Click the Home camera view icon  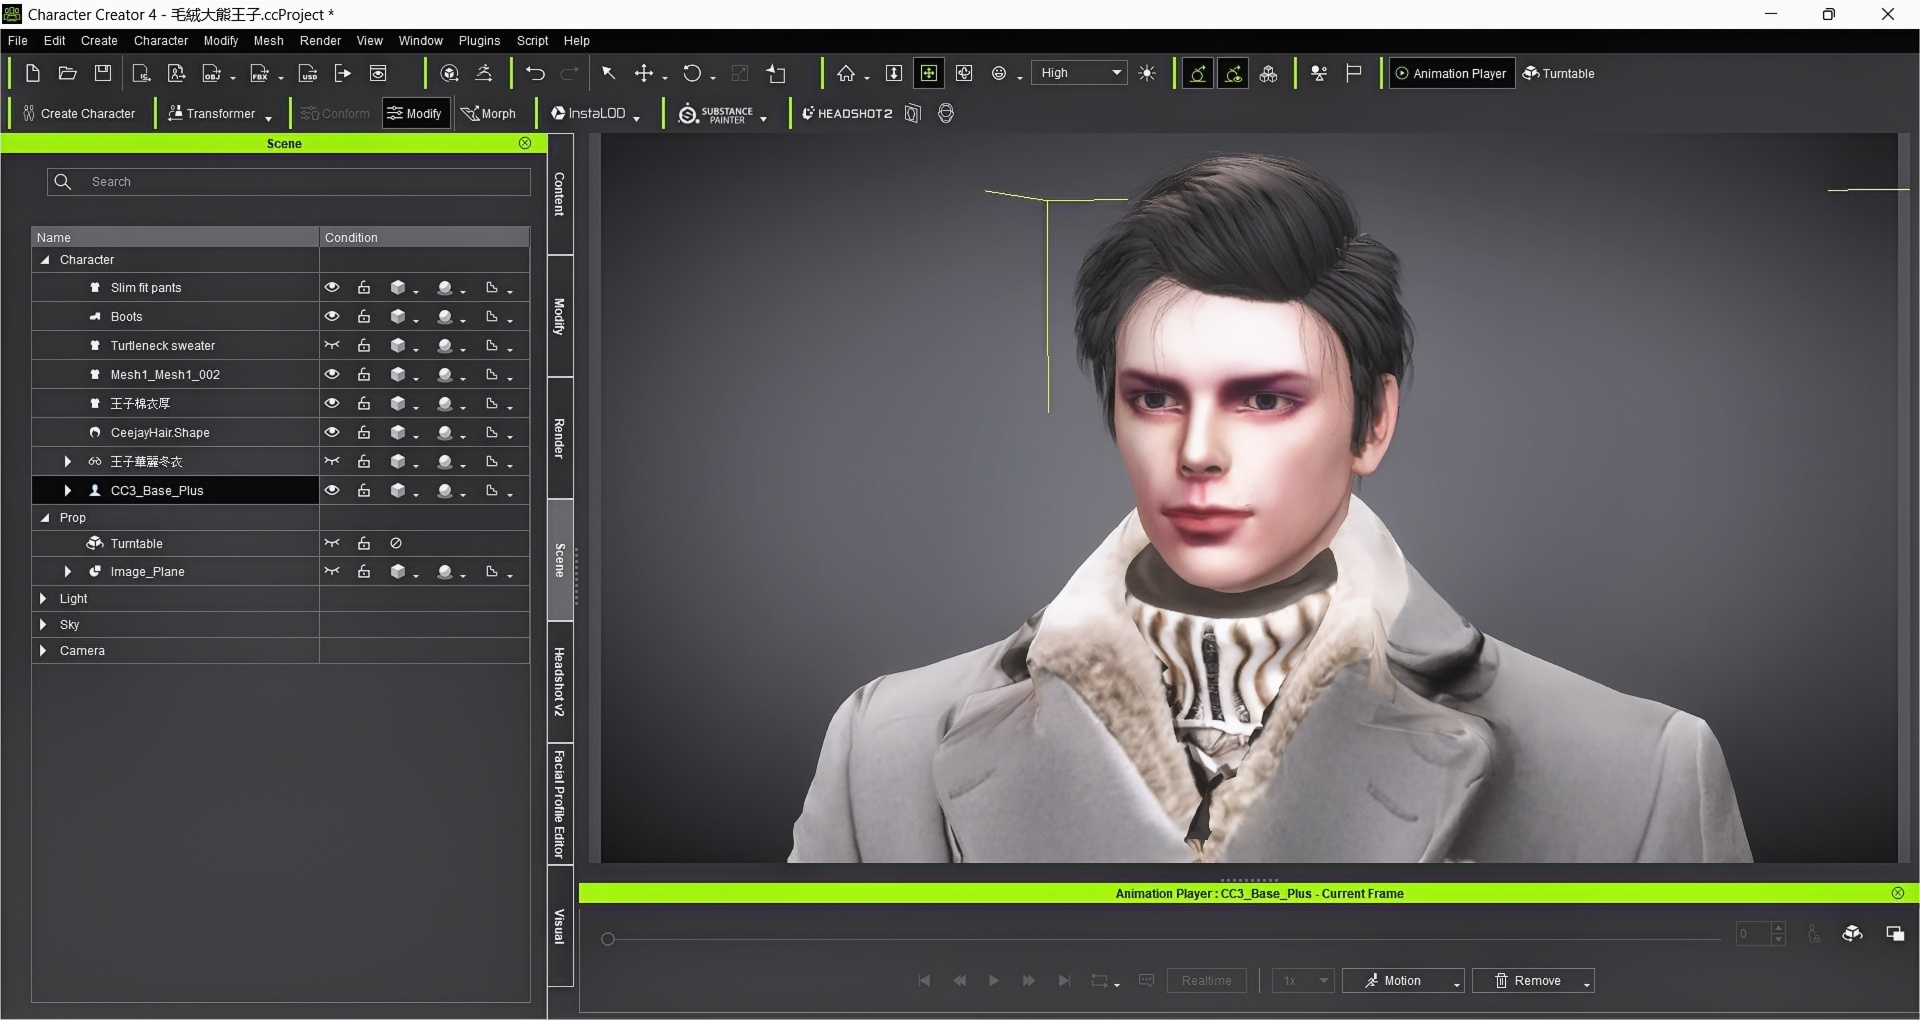(x=846, y=73)
